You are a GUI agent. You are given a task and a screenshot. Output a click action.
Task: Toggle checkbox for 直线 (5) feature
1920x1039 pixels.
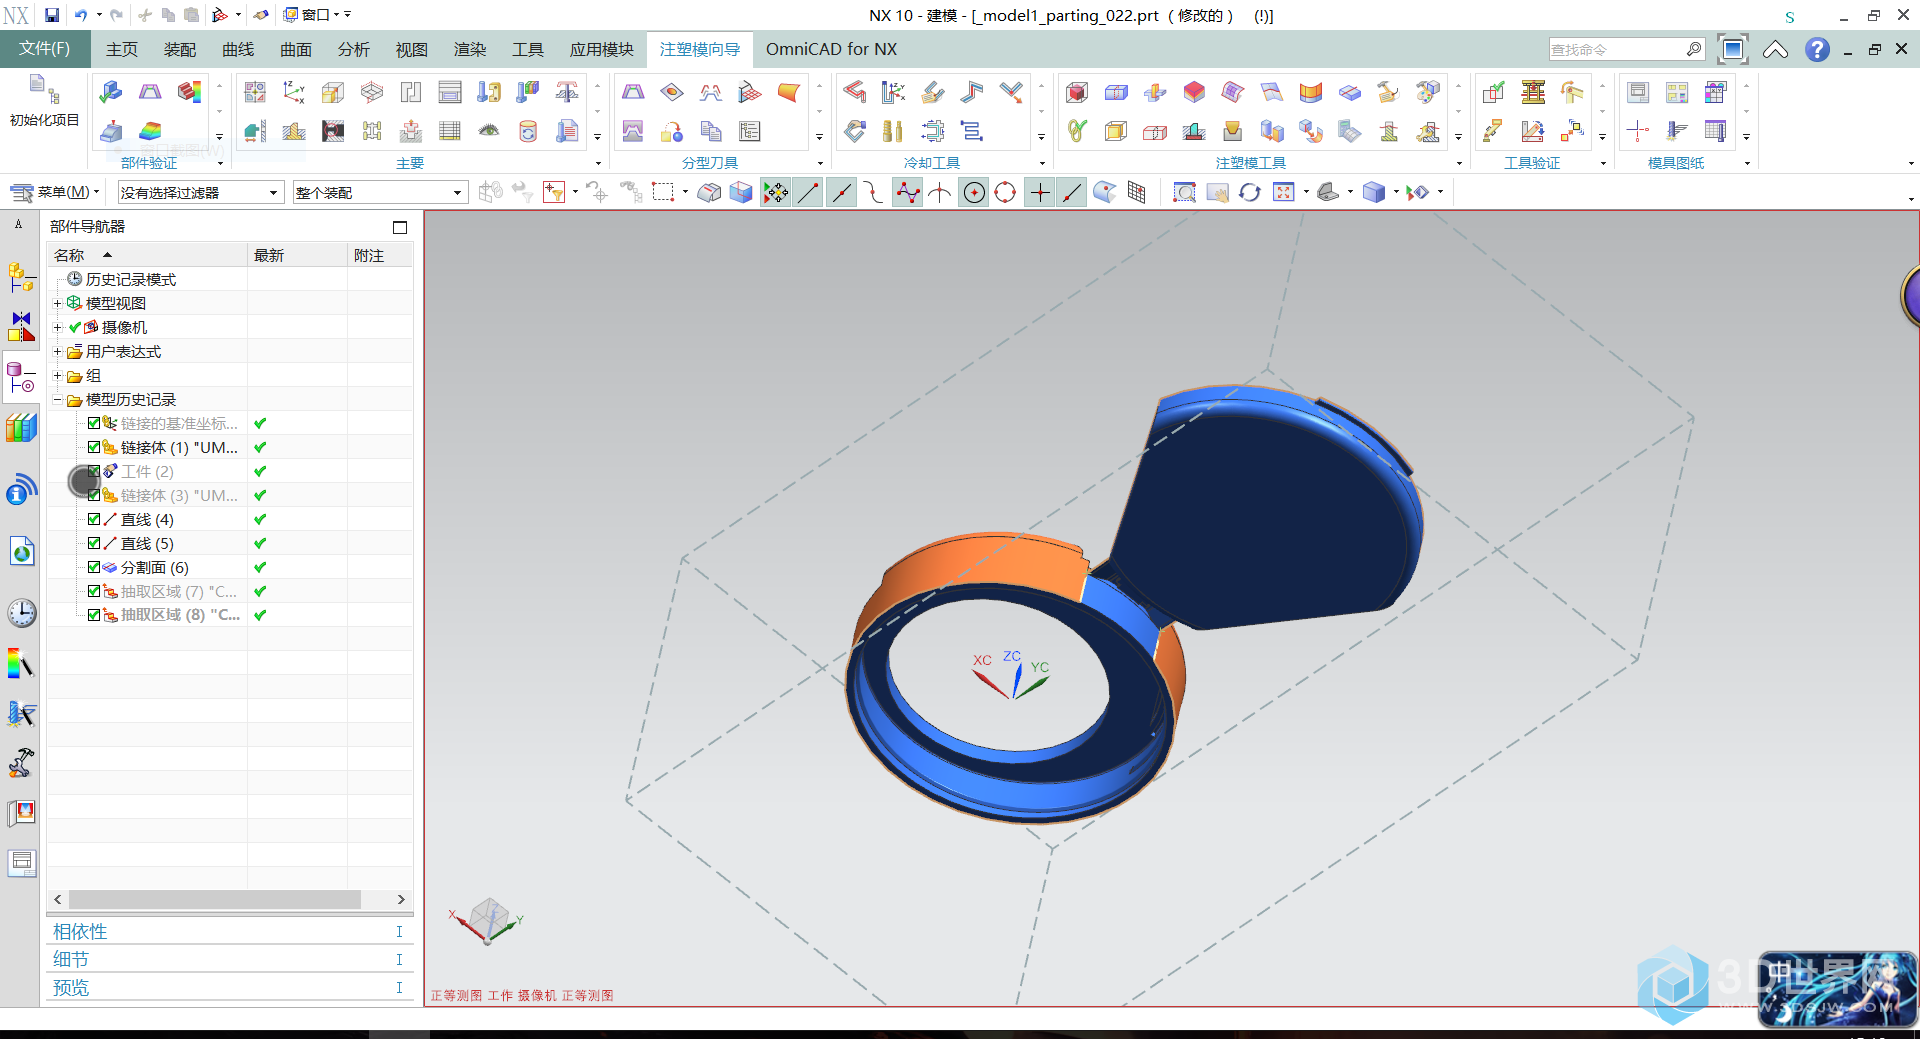[x=94, y=543]
